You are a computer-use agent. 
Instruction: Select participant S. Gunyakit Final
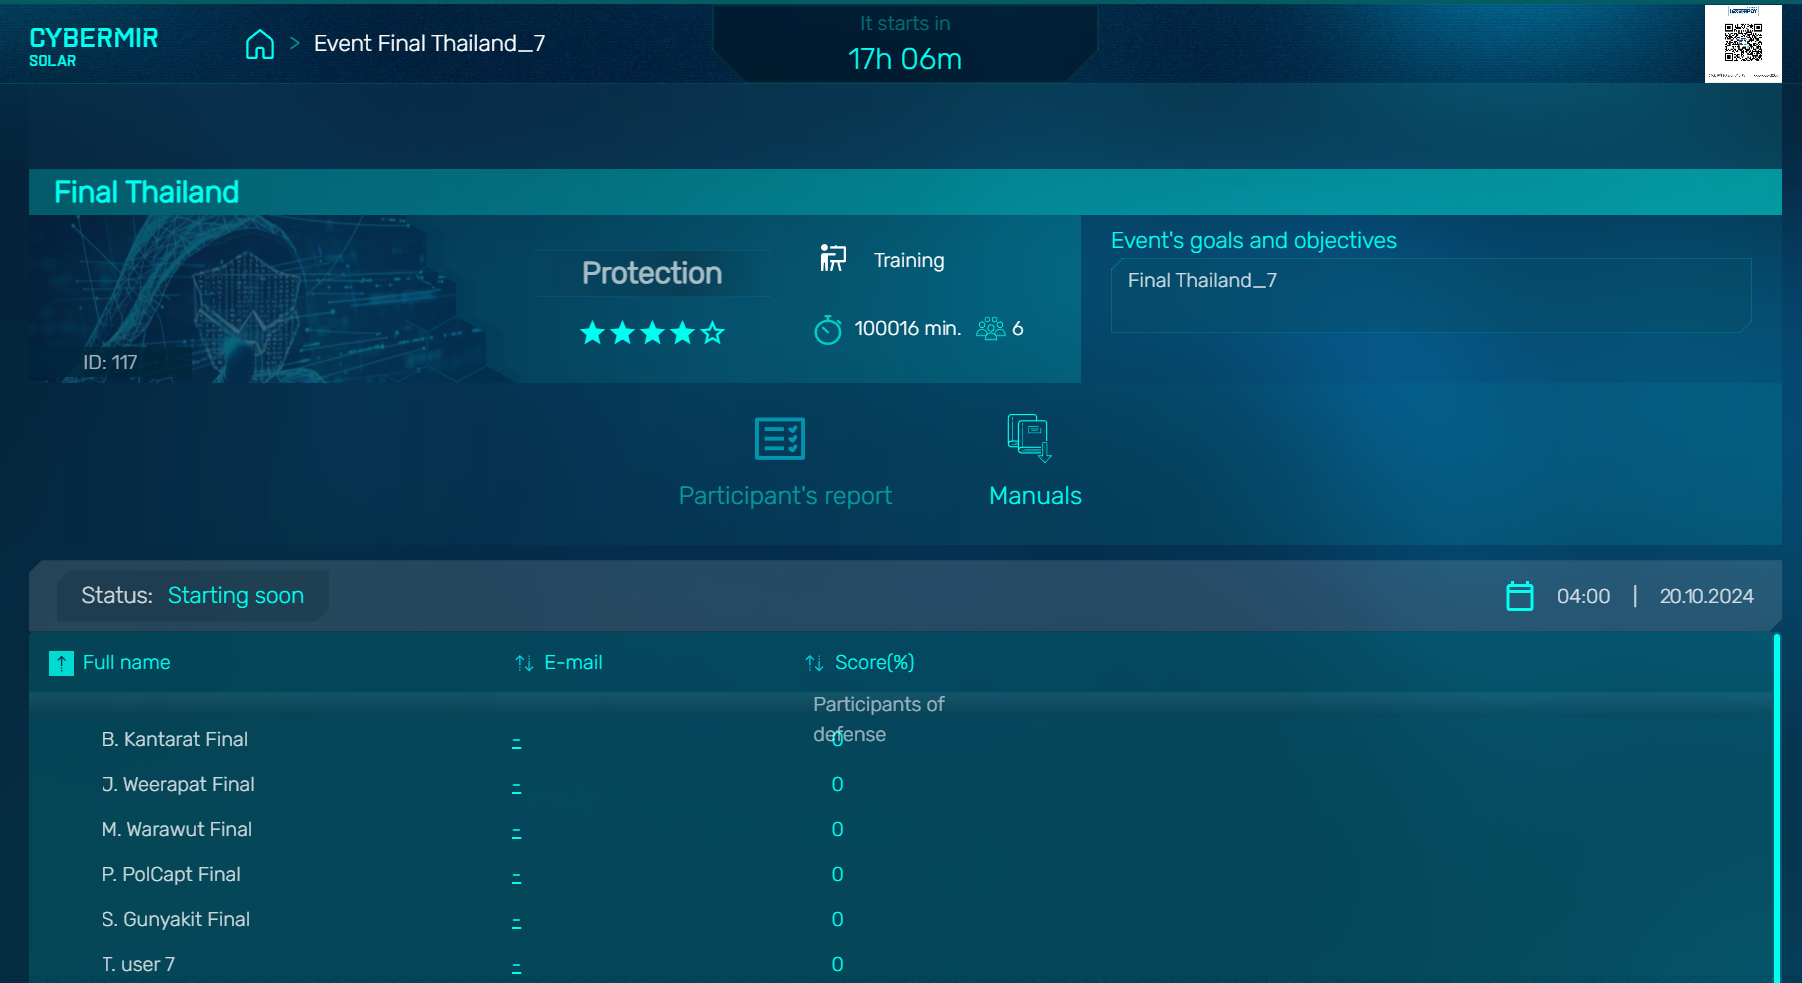pos(176,920)
